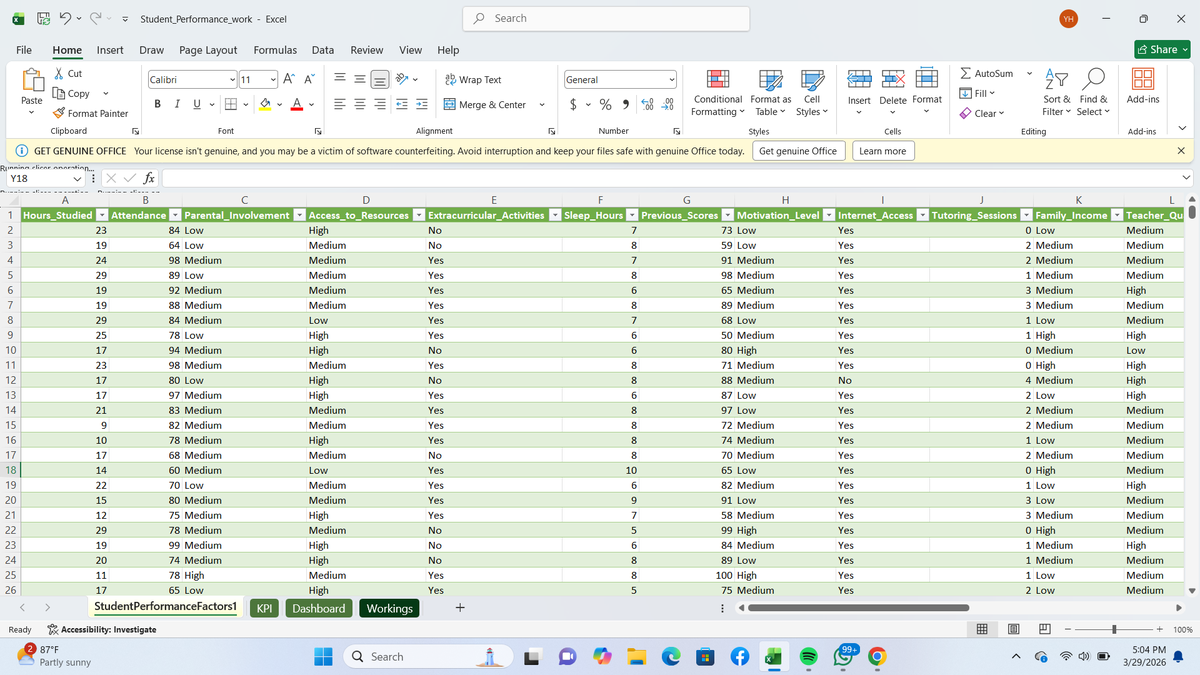Open Conditional Formatting

(717, 92)
